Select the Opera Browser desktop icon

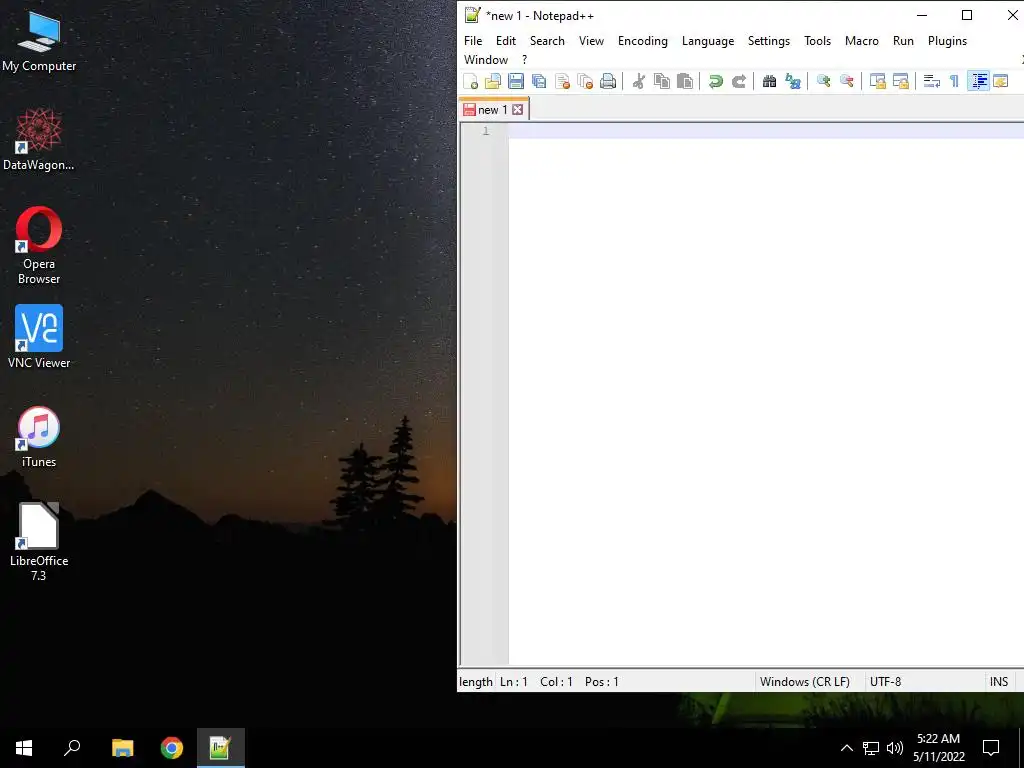[x=39, y=246]
